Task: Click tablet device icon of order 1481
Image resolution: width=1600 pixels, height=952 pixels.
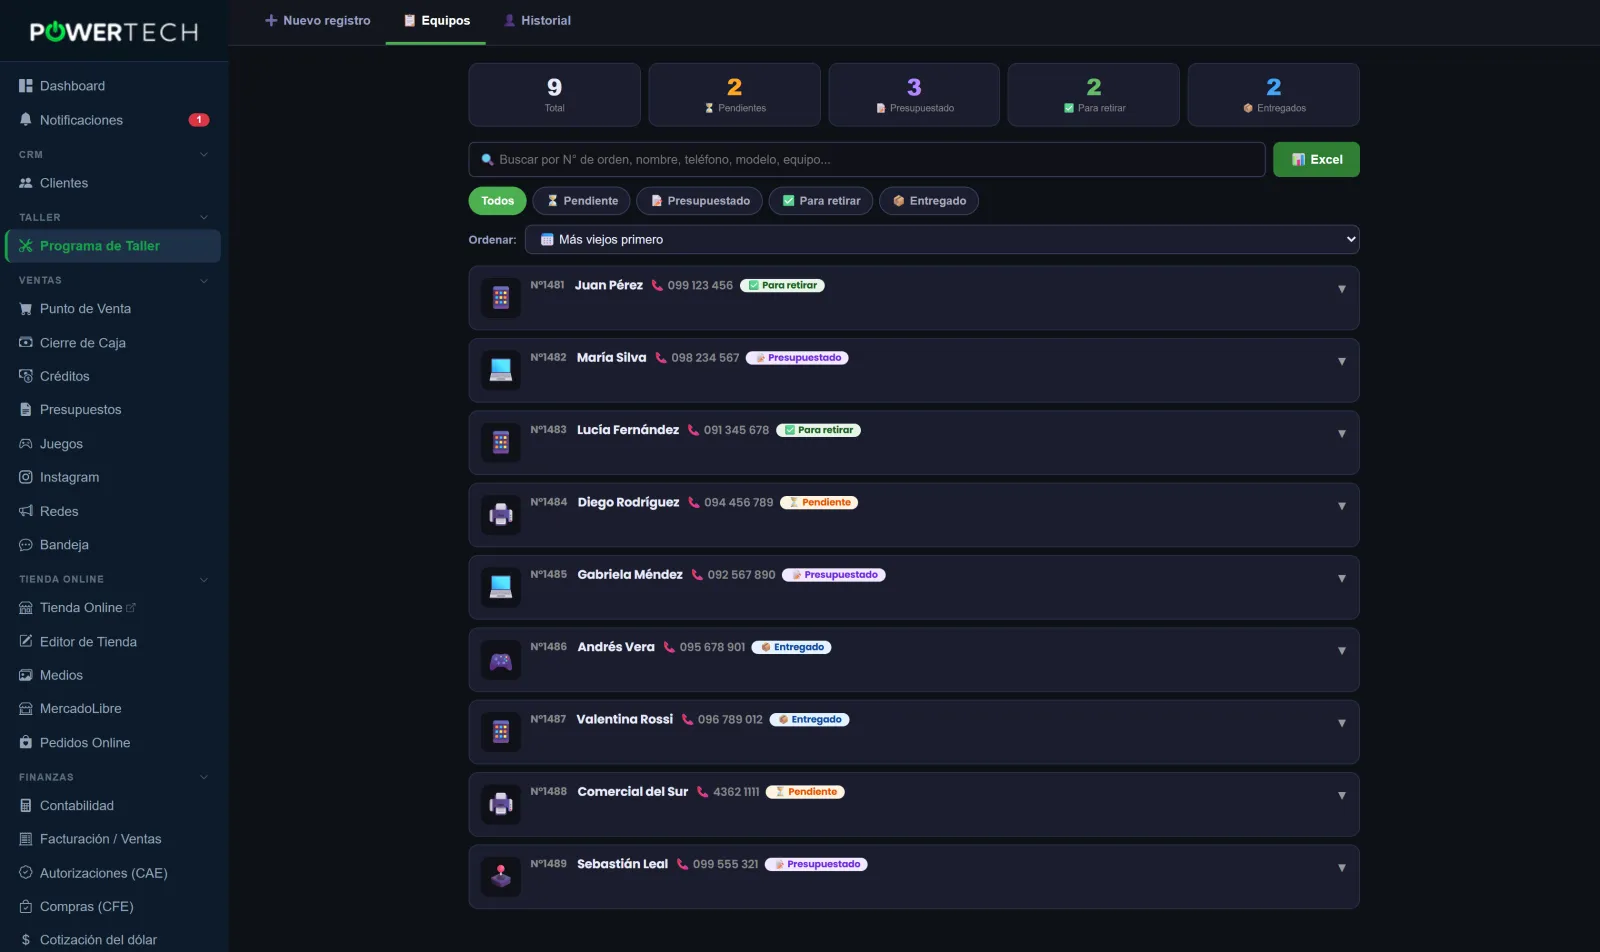Action: pos(501,298)
